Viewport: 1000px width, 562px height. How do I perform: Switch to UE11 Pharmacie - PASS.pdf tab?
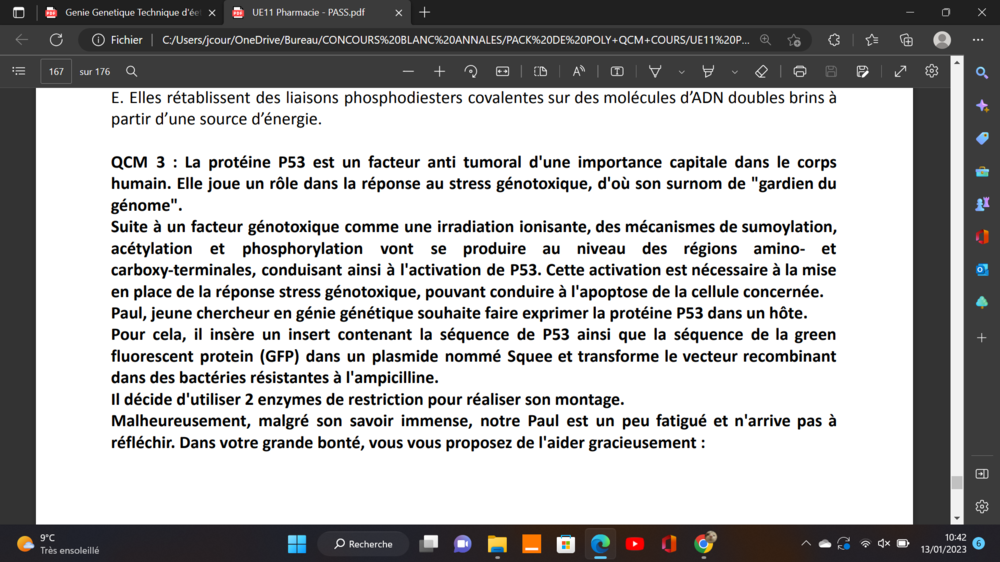coord(309,12)
